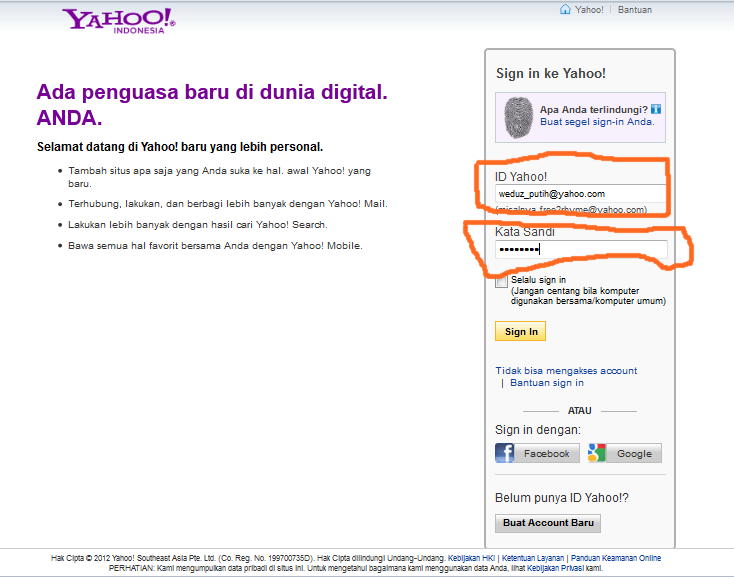Open Kebijakan HKI footer link
This screenshot has width=734, height=577.
(471, 558)
